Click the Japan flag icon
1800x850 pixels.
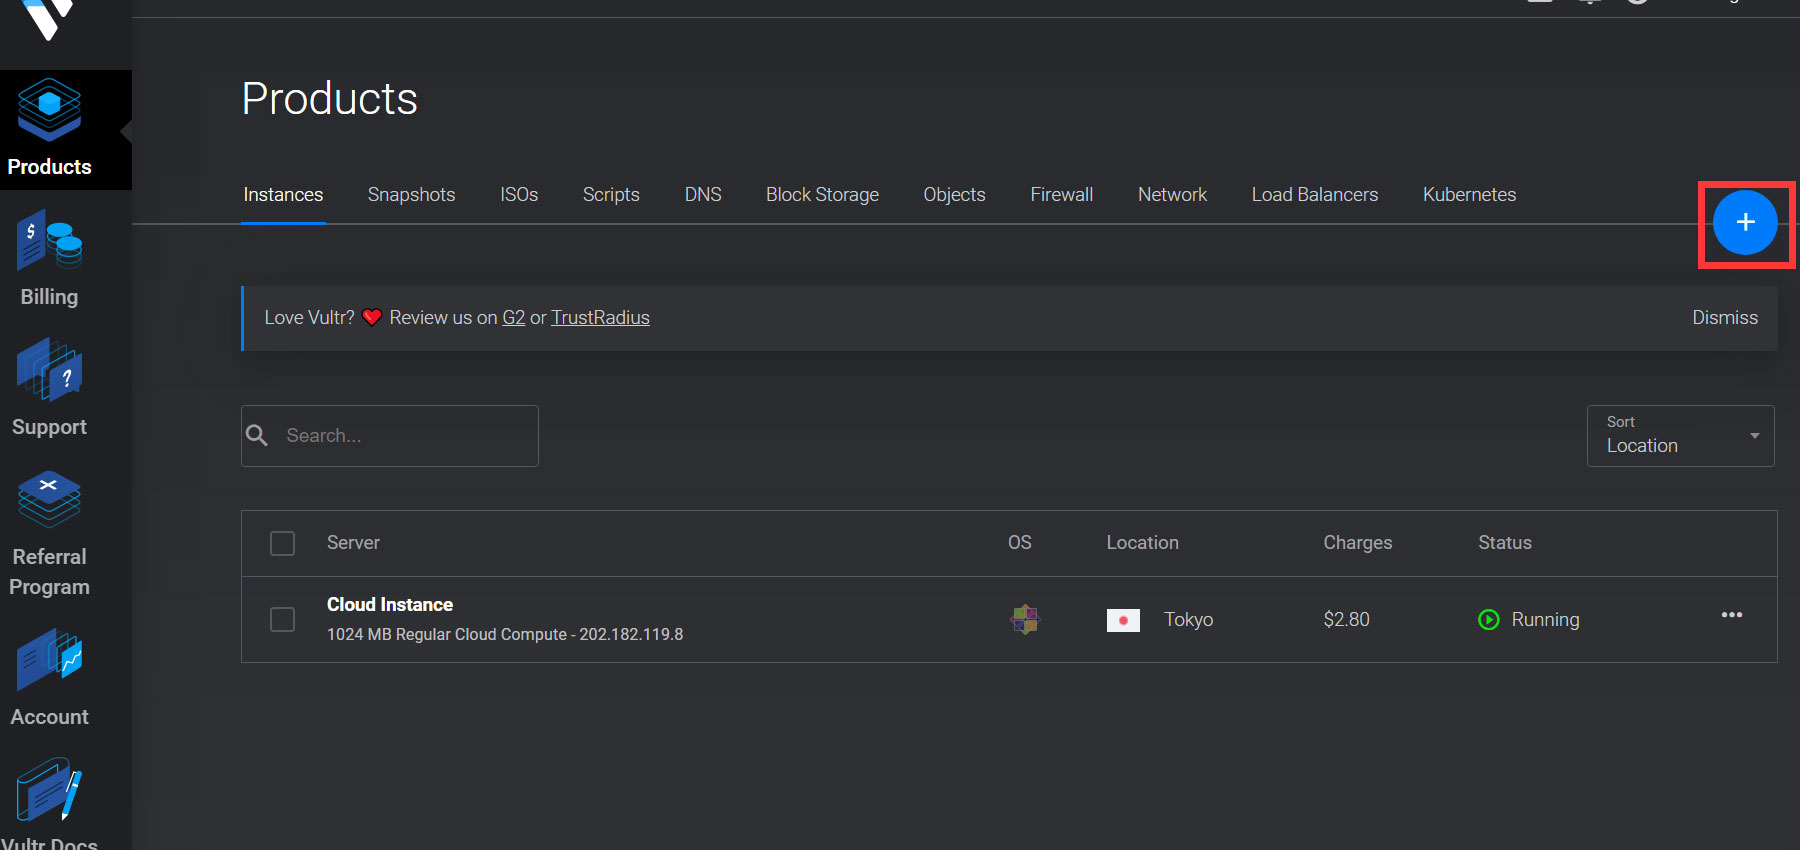click(x=1123, y=620)
